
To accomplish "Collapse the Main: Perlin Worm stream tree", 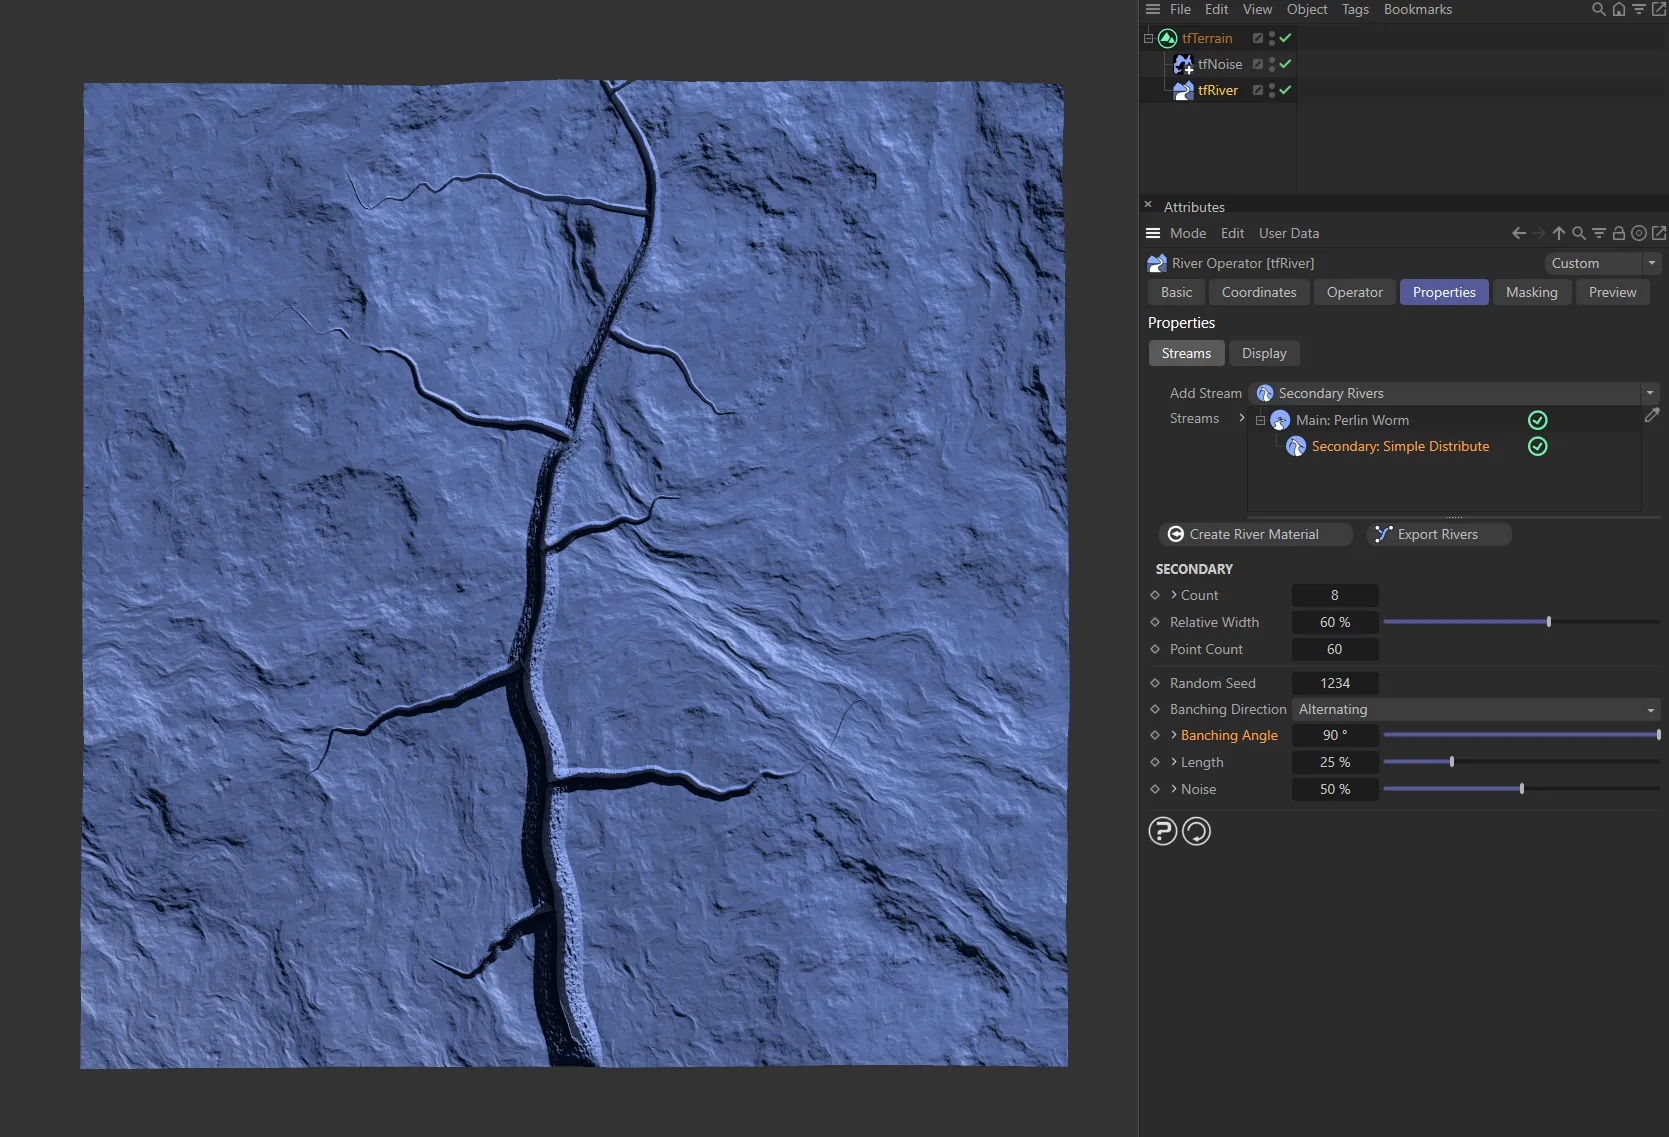I will tap(1259, 420).
